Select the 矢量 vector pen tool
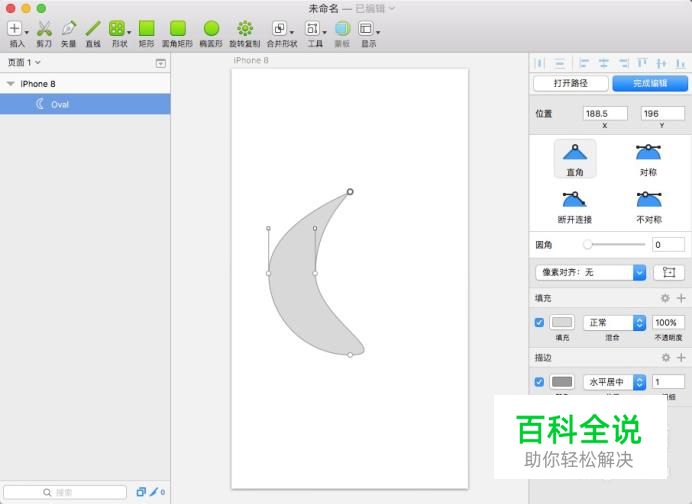Viewport: 692px width, 504px height. point(68,29)
